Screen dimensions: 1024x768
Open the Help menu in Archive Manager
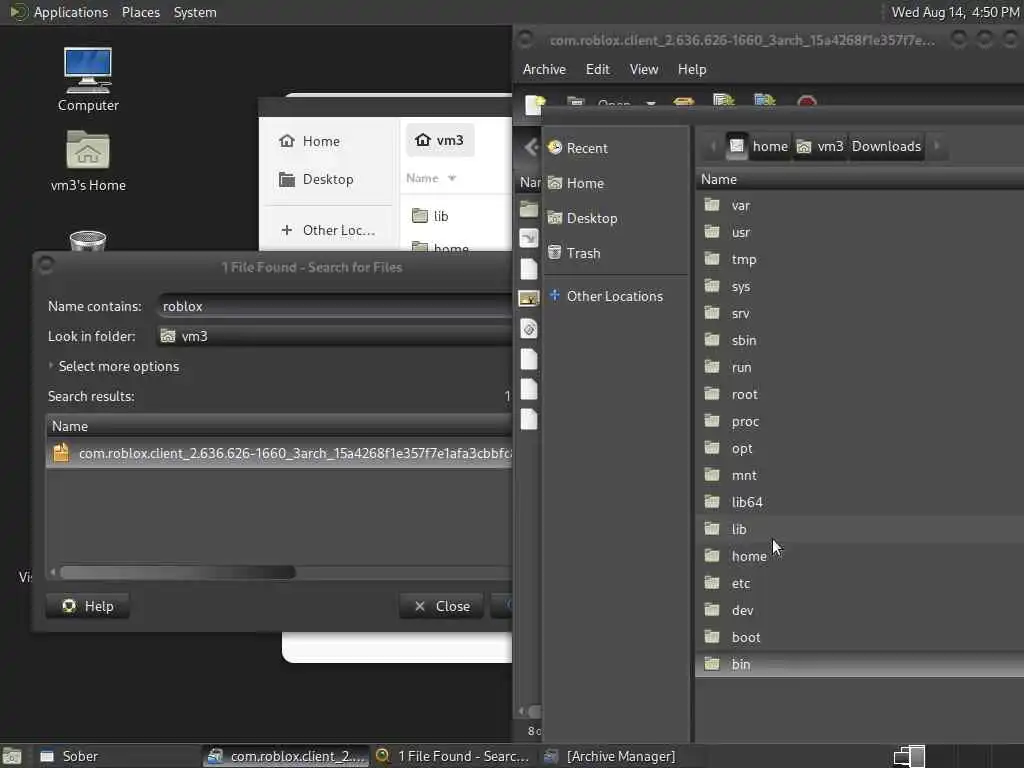click(692, 69)
